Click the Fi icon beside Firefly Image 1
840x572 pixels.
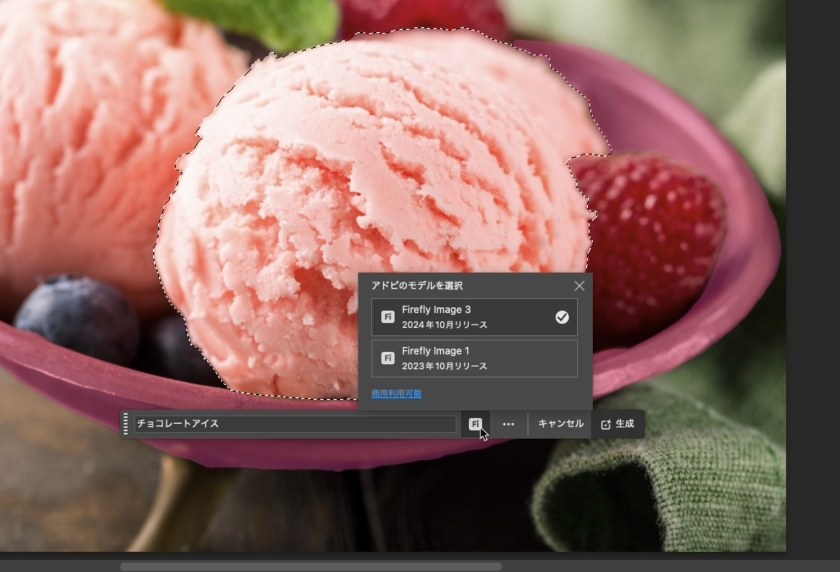coord(388,358)
